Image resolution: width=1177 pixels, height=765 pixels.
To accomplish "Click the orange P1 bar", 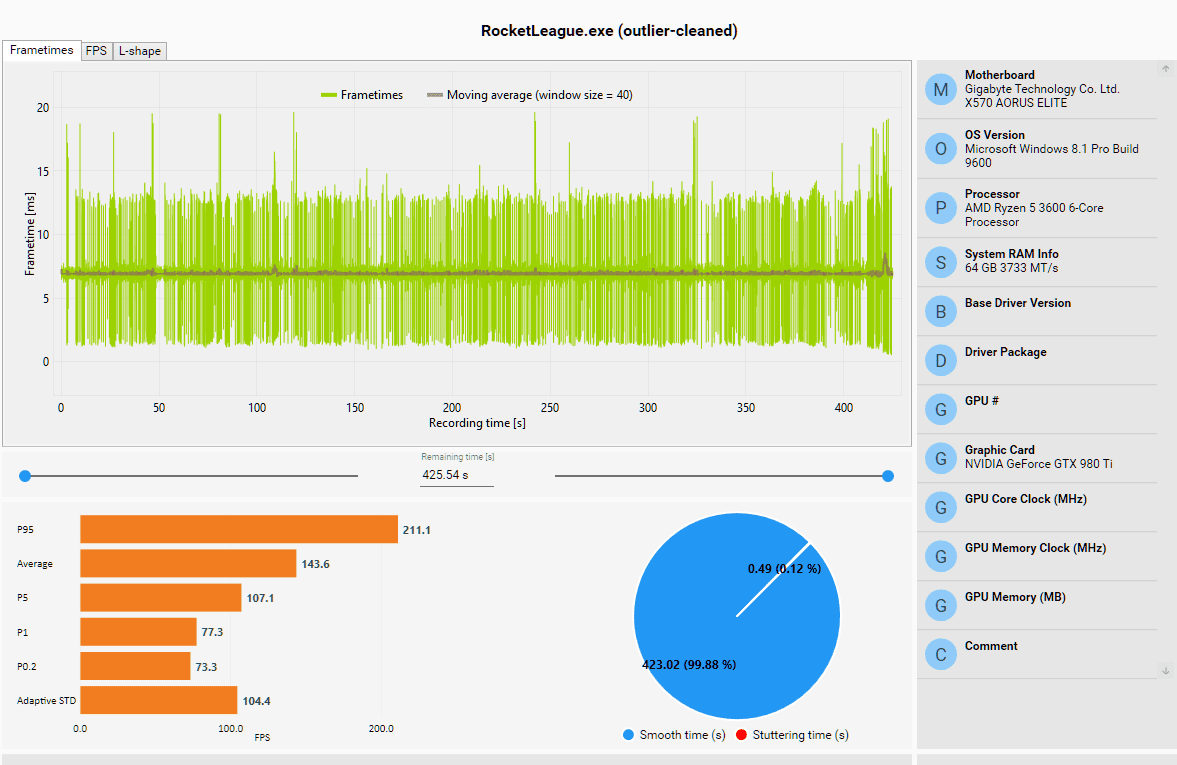I will [x=138, y=632].
